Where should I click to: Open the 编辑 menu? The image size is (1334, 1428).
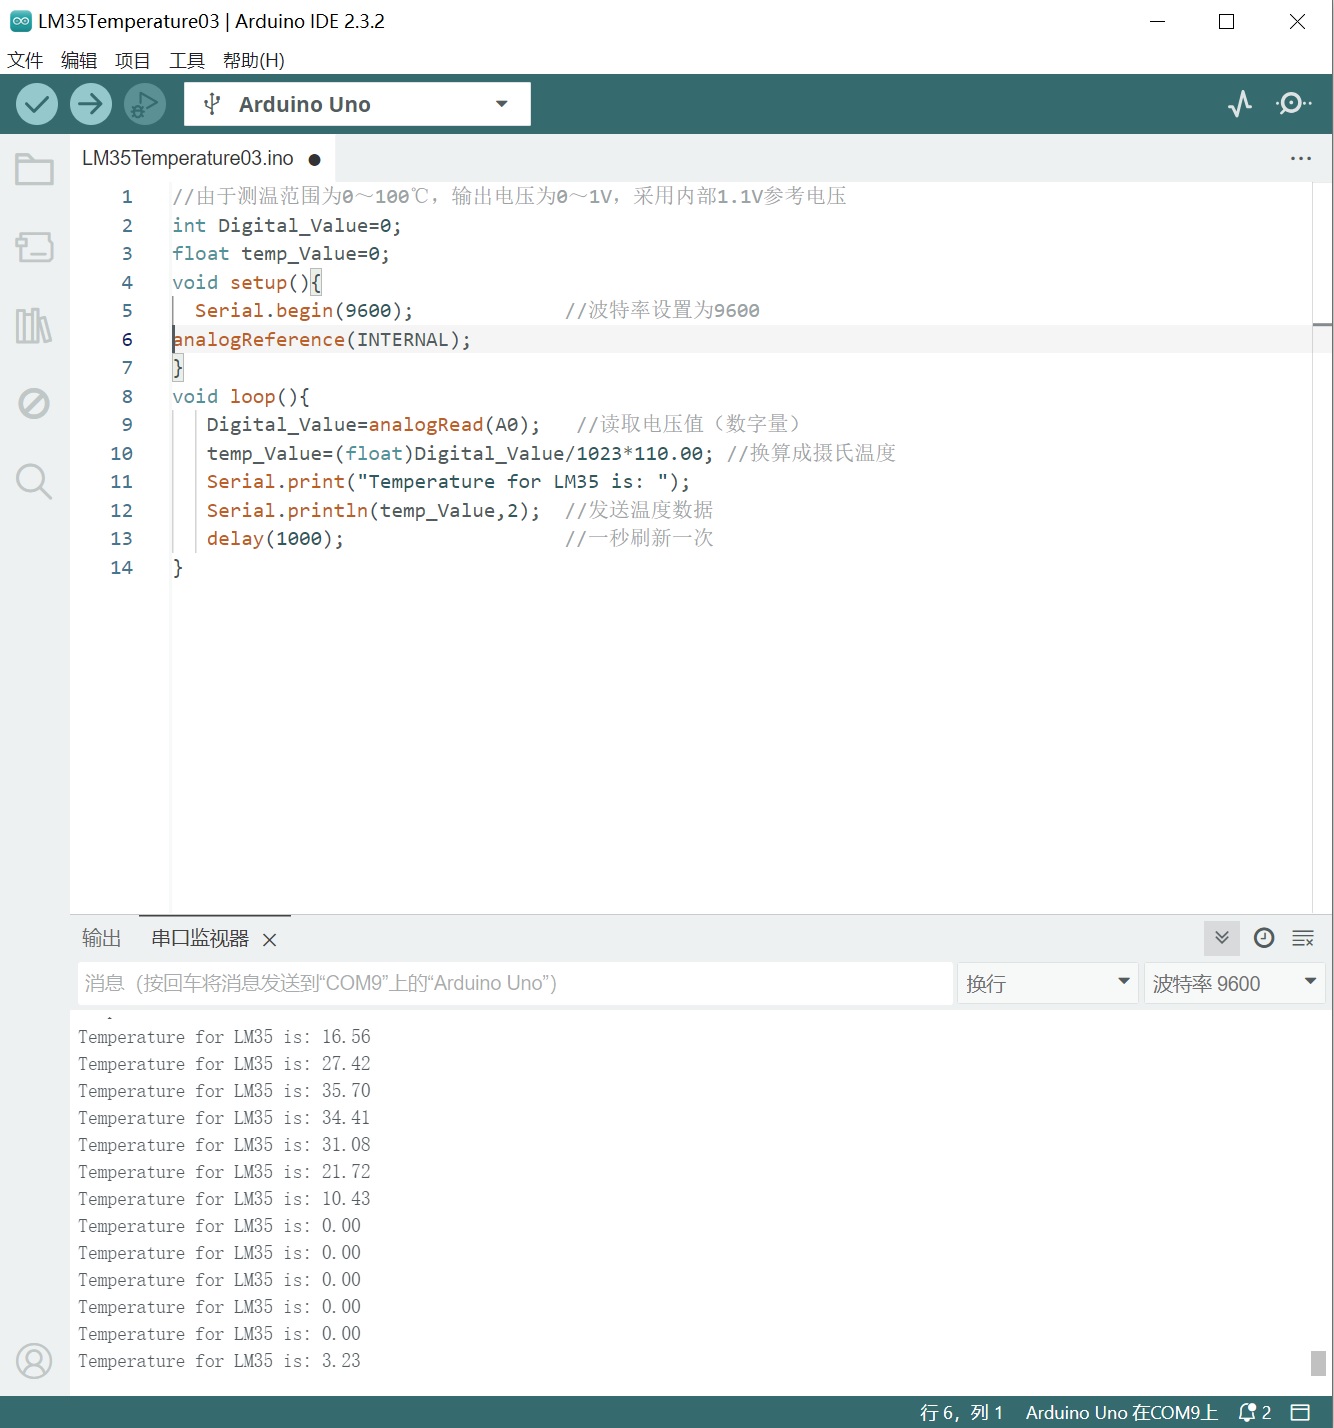tap(79, 60)
